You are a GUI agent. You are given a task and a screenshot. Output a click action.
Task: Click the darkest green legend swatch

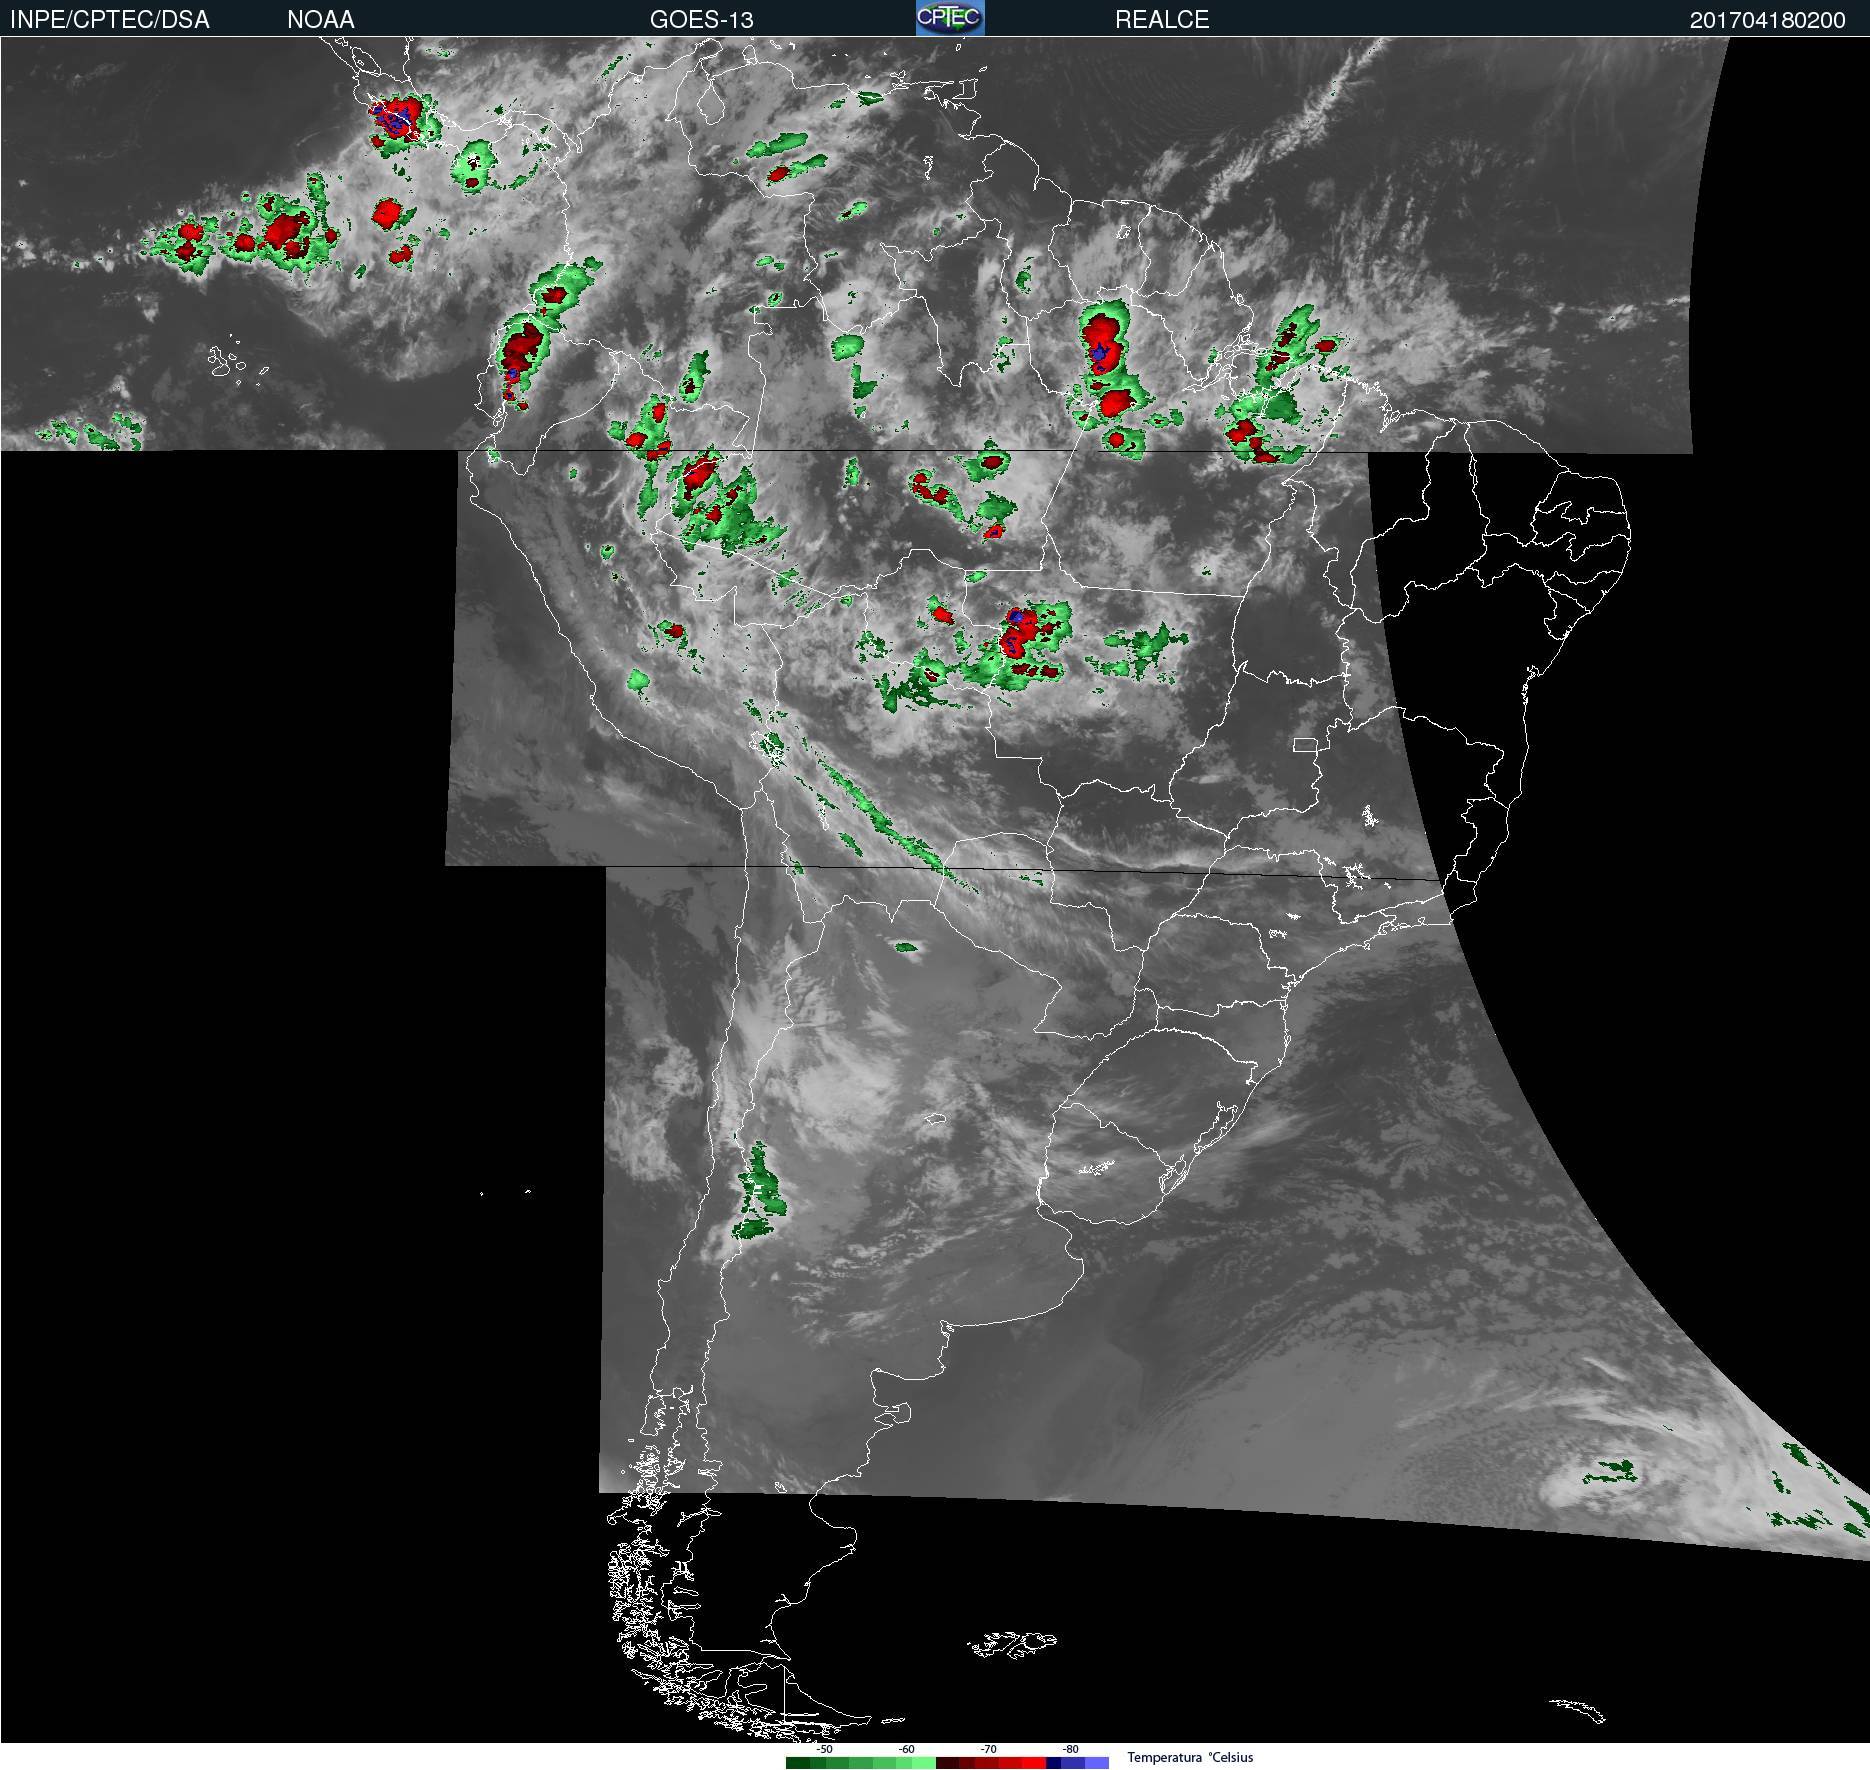point(798,1763)
